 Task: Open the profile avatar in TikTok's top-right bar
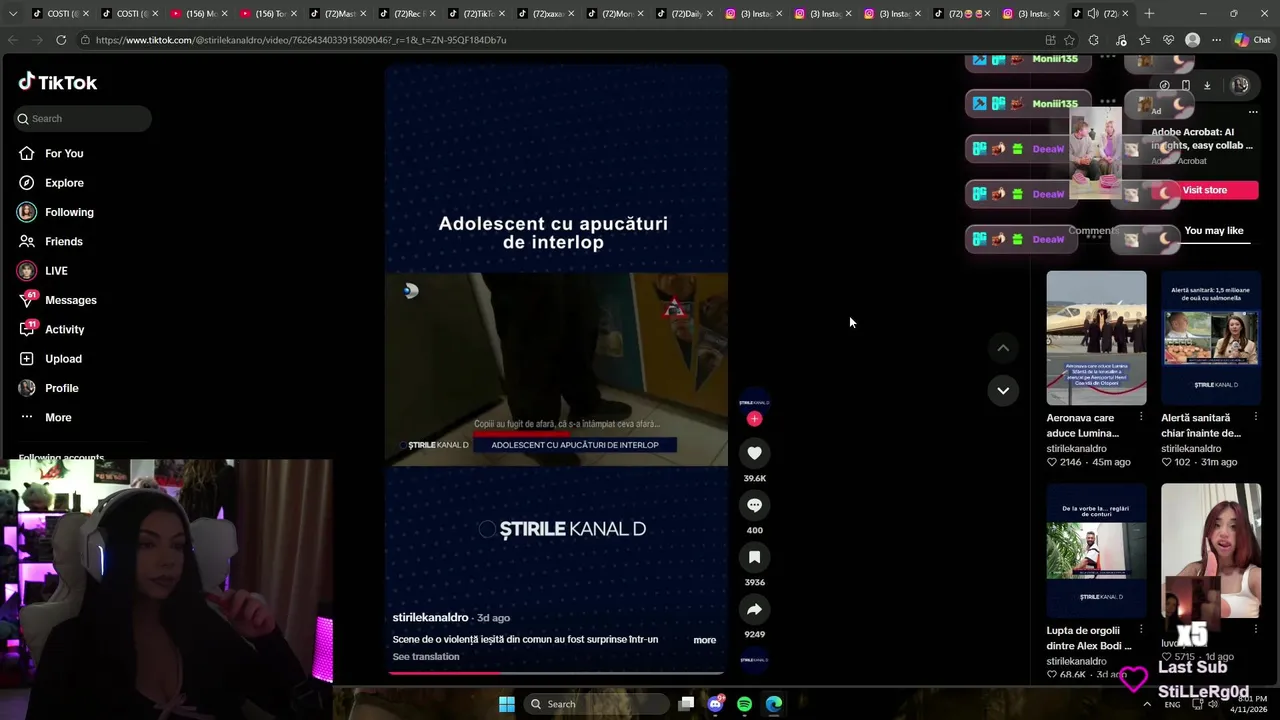coord(1240,85)
